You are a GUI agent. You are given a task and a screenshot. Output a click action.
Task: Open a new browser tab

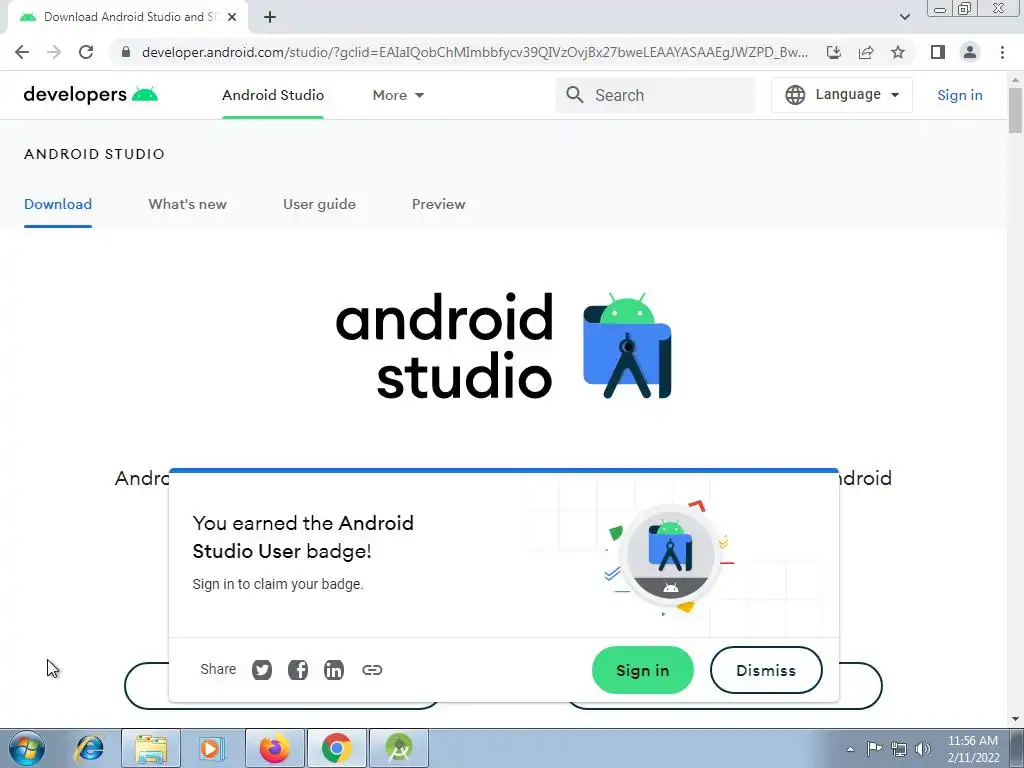270,17
